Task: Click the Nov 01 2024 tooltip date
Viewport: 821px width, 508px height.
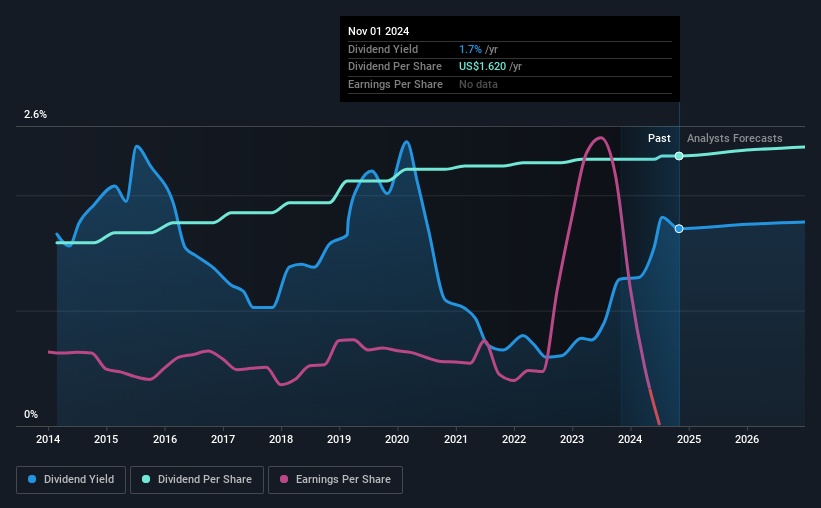Action: (x=379, y=31)
